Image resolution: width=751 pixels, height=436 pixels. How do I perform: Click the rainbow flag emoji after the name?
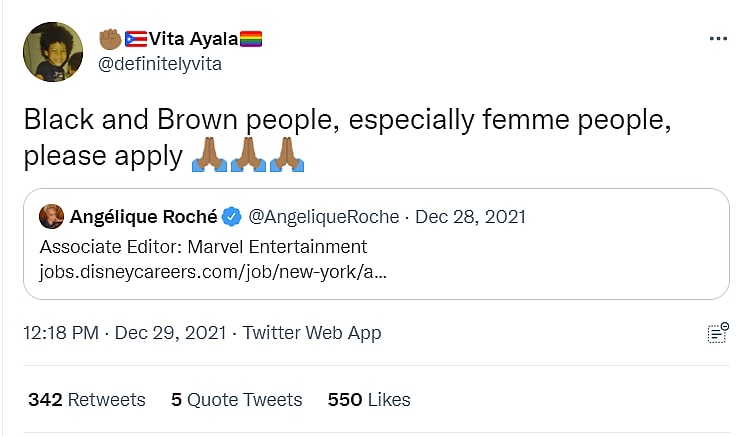[x=251, y=39]
